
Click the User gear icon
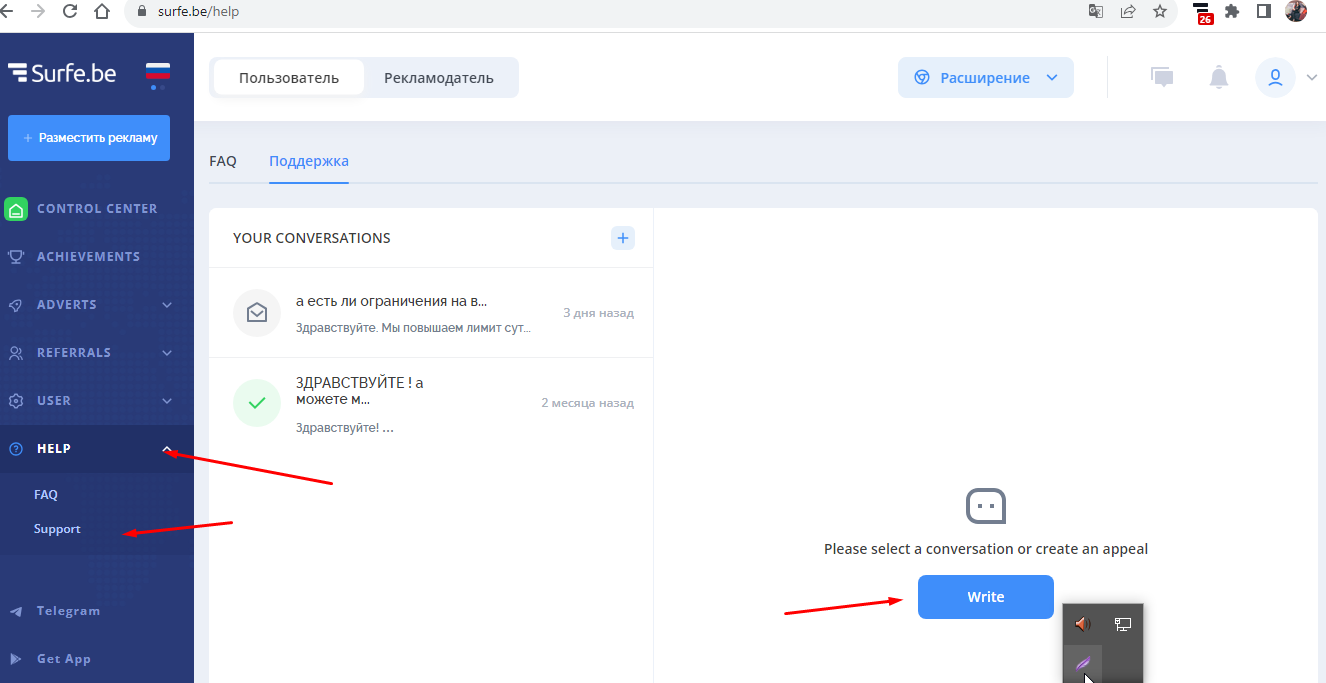(x=16, y=401)
